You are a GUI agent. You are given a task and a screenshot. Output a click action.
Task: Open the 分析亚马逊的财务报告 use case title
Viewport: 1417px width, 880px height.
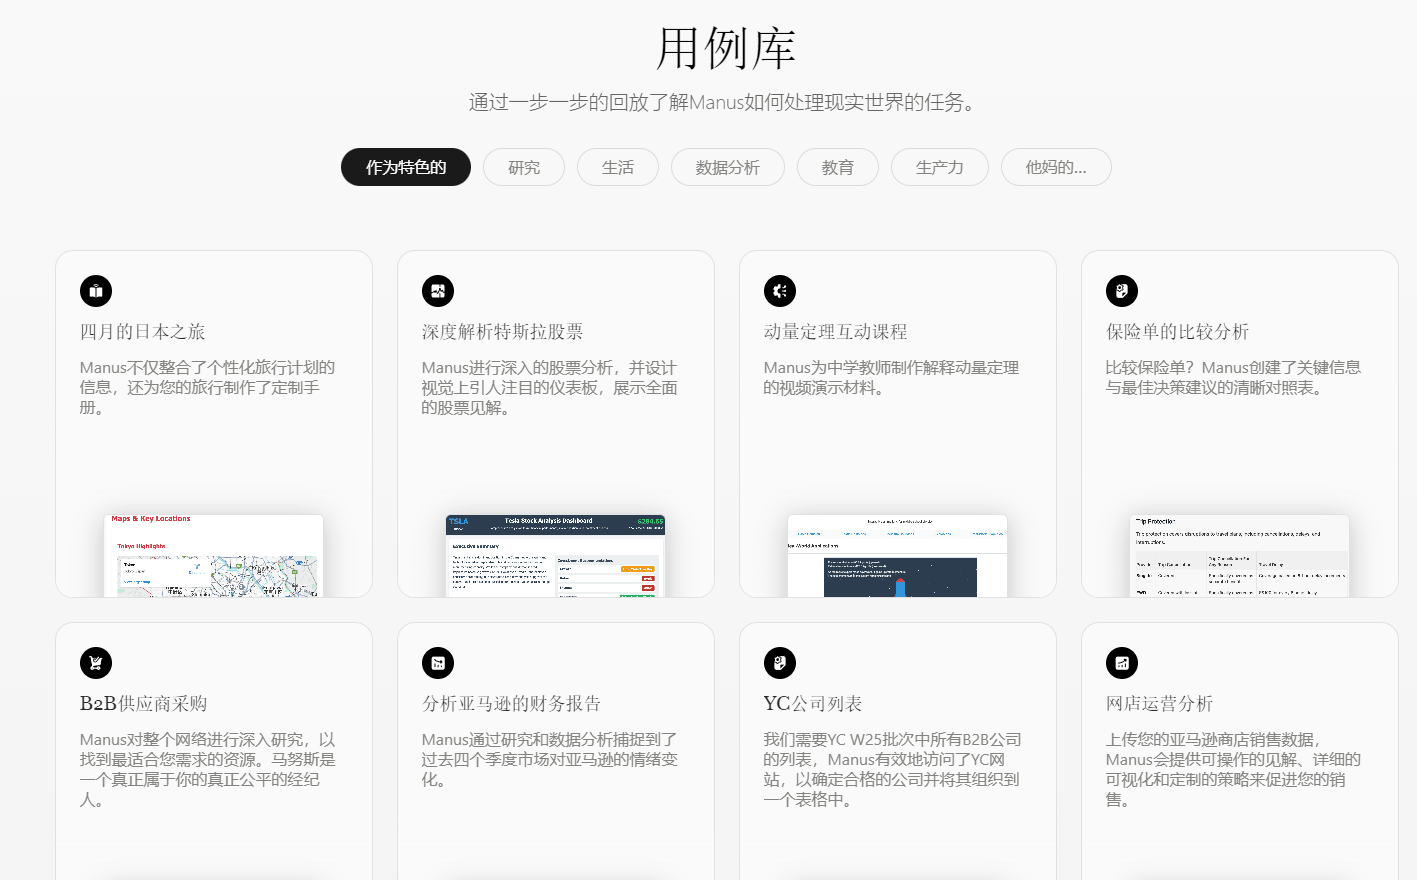(511, 704)
